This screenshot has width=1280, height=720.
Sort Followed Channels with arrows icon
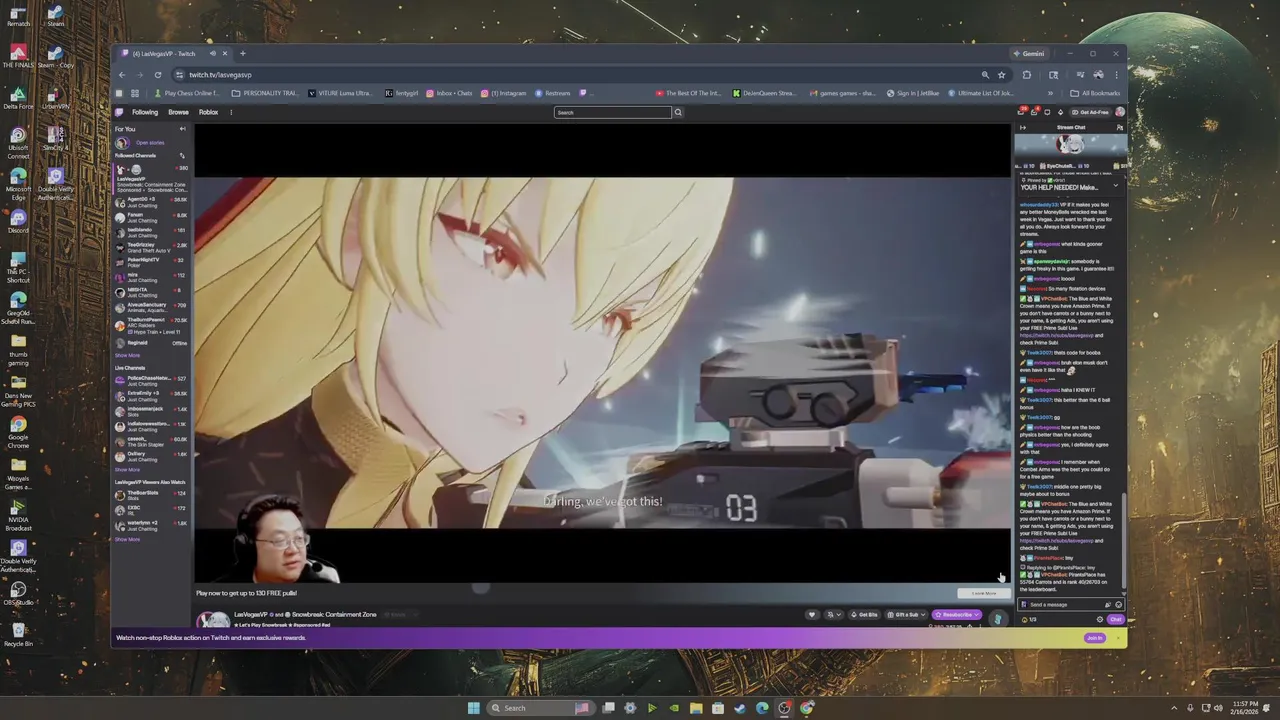[182, 155]
